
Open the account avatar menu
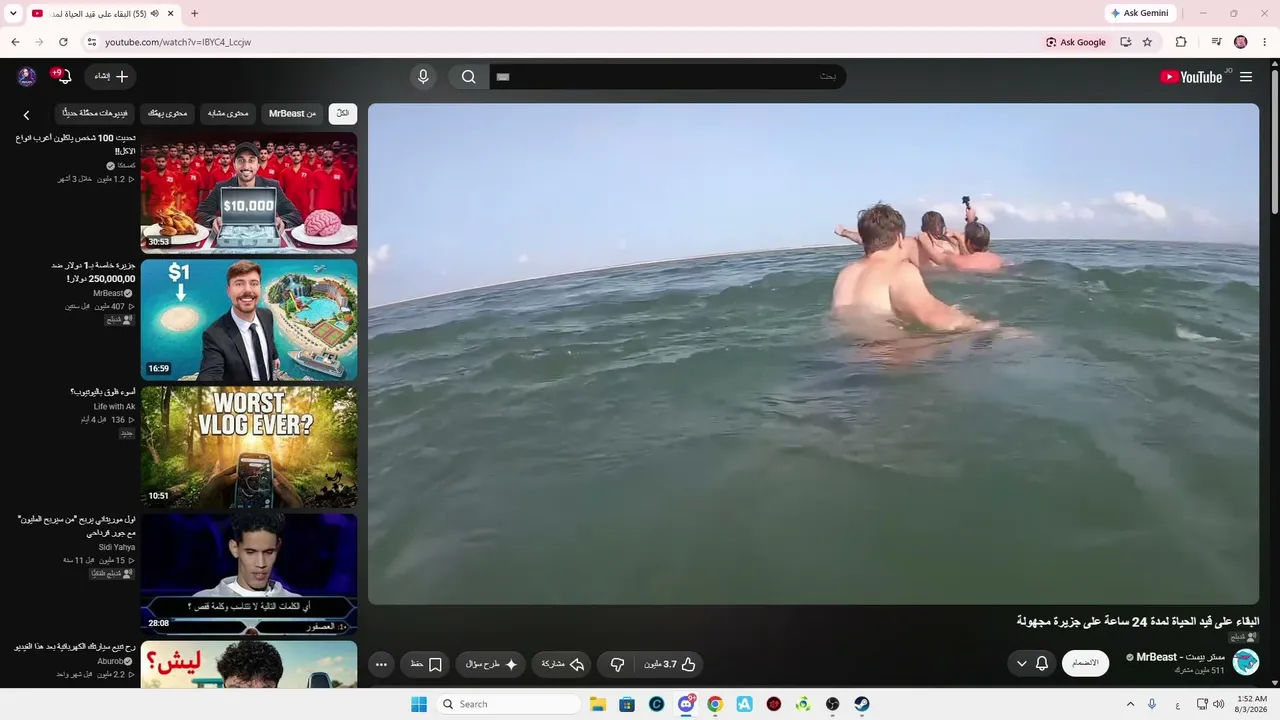point(27,77)
